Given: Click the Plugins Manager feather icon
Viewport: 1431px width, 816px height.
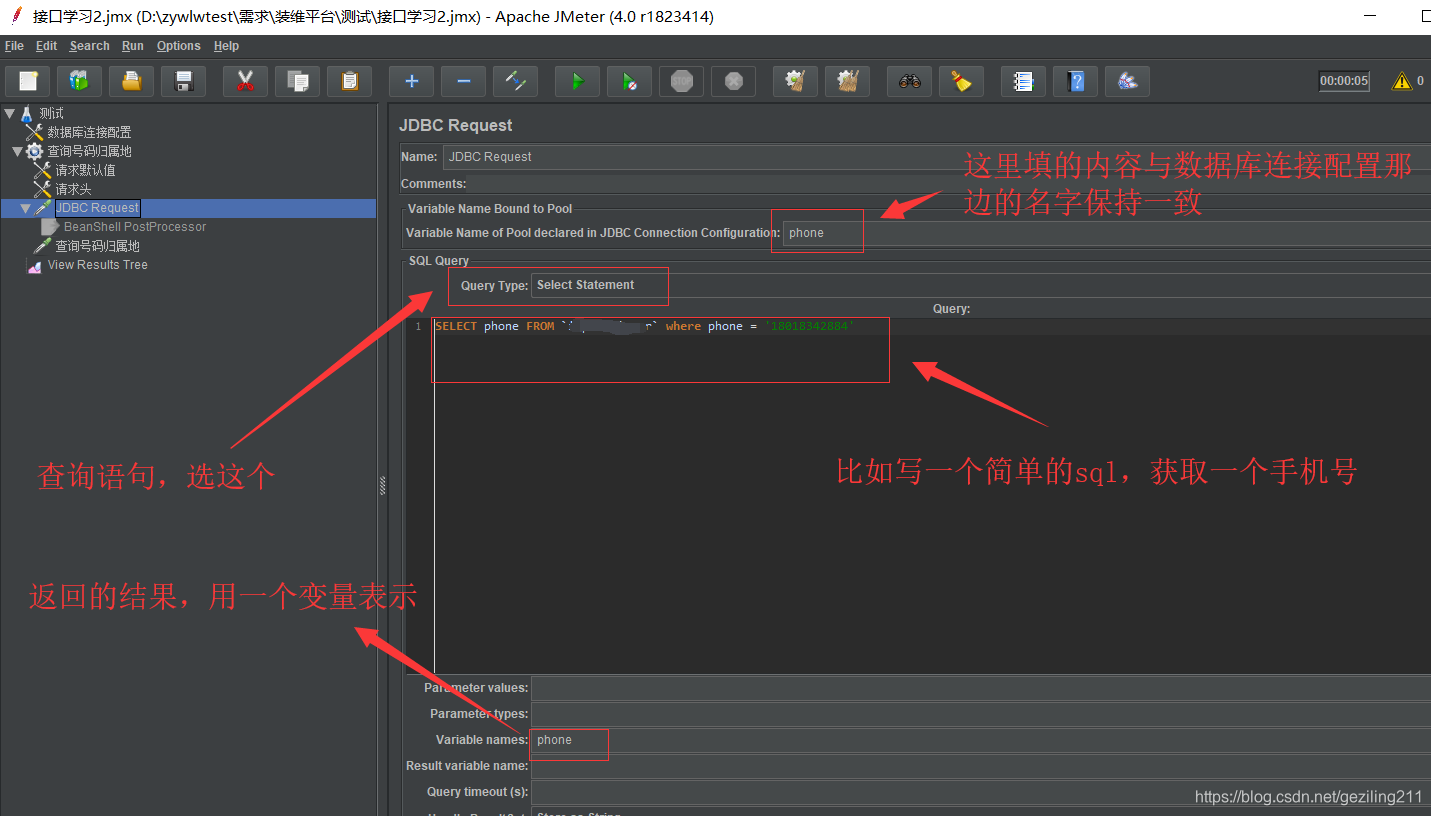Looking at the screenshot, I should [x=1128, y=81].
